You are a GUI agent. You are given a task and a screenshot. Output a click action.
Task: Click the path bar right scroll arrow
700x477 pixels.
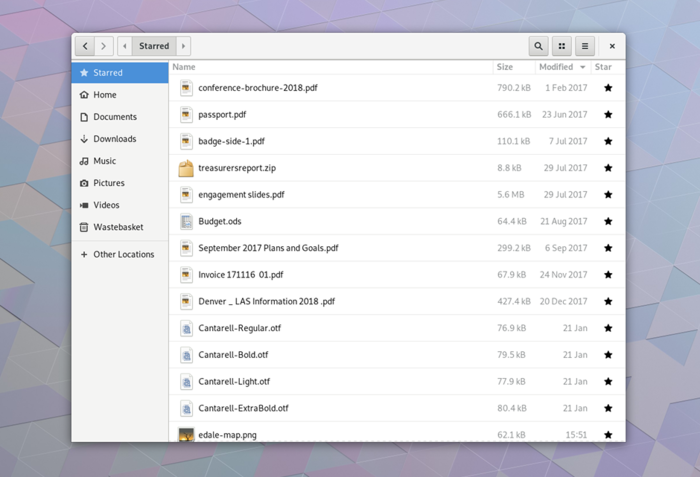pos(184,46)
